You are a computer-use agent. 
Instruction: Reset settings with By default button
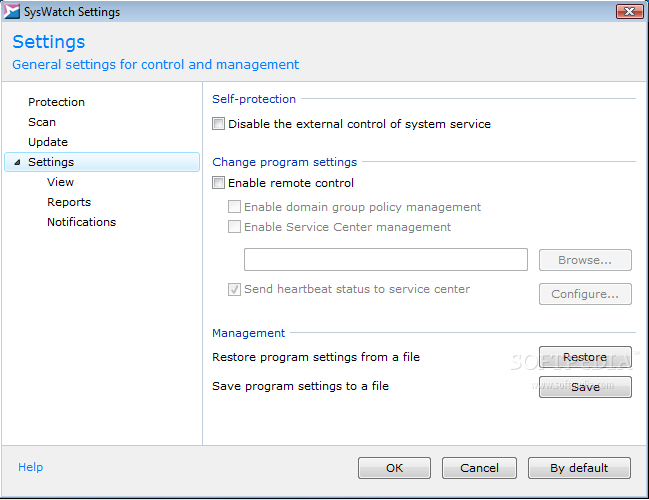pyautogui.click(x=579, y=468)
